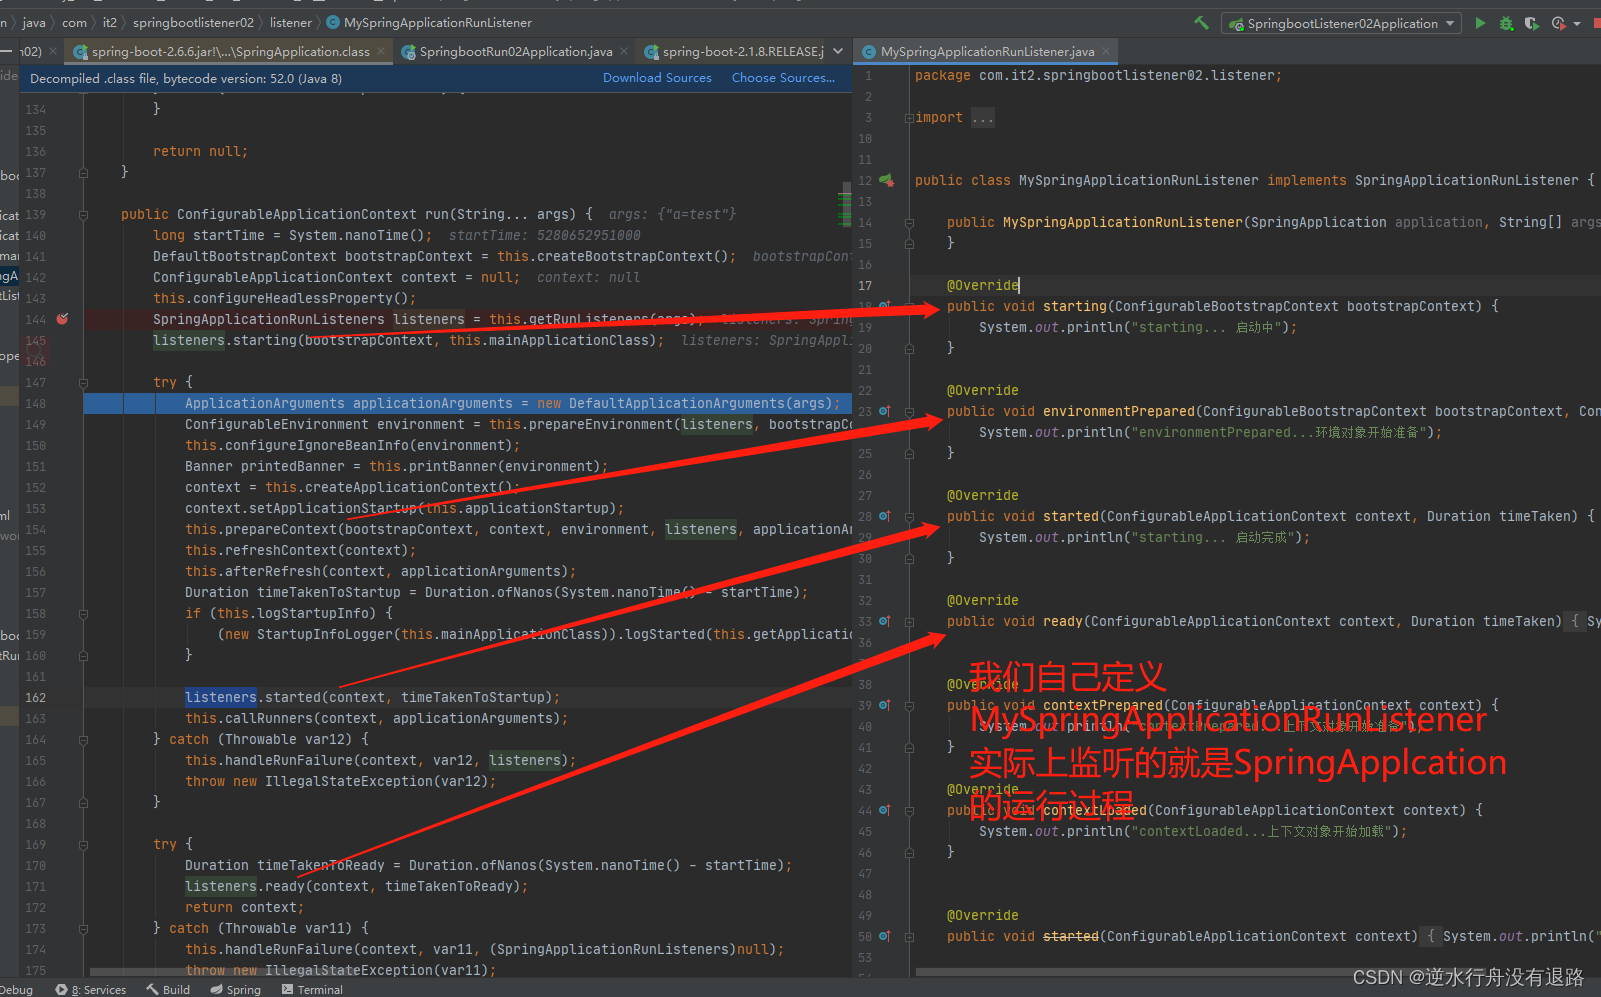
Task: Click the override gutter icon beside the starting method
Action: click(884, 306)
